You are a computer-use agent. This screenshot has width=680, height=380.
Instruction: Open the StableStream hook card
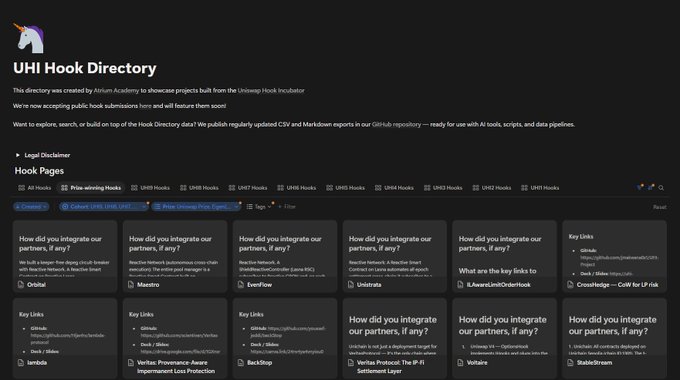tap(615, 338)
